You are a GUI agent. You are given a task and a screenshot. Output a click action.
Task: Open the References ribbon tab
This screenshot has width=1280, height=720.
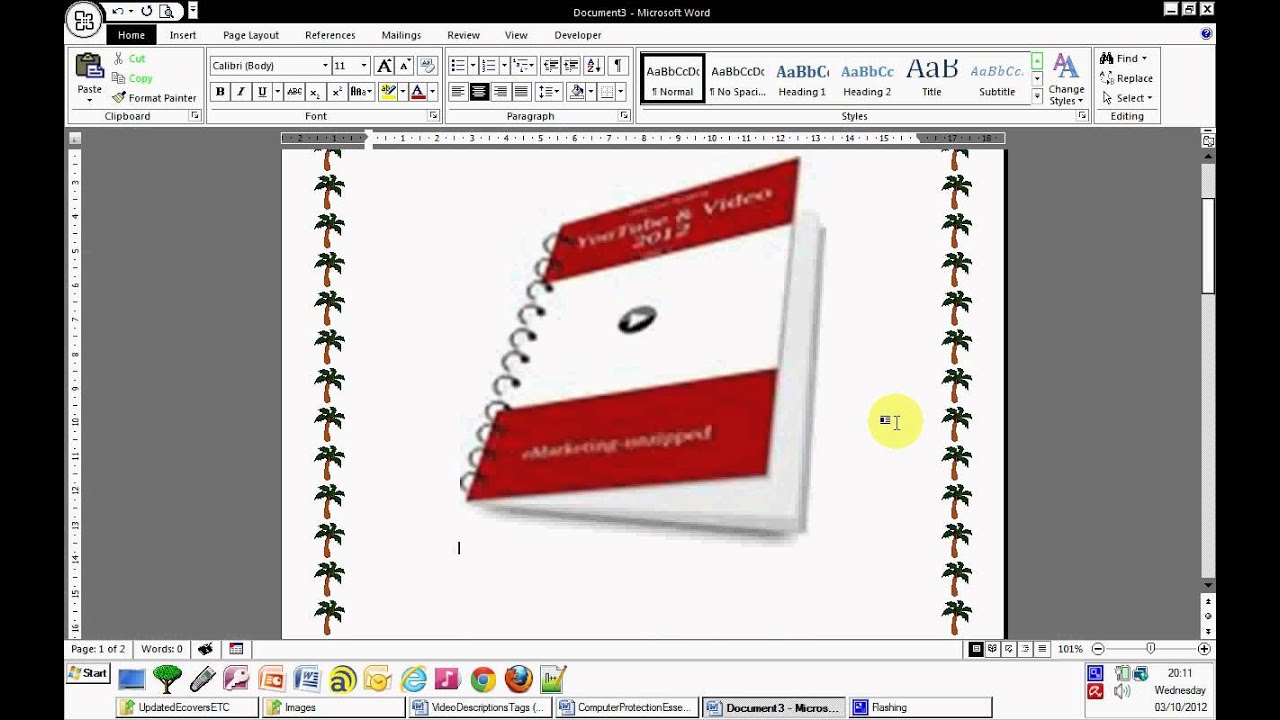pos(330,35)
